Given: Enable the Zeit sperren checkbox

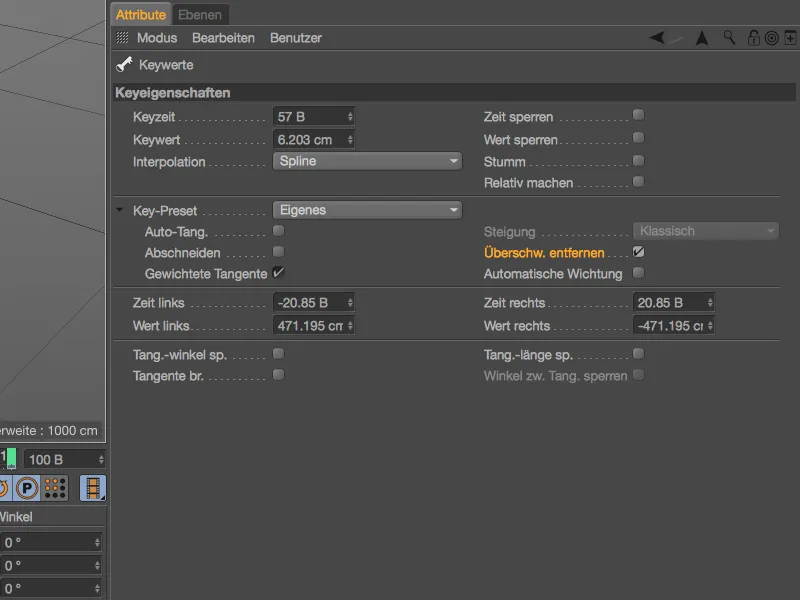Looking at the screenshot, I should pos(637,115).
